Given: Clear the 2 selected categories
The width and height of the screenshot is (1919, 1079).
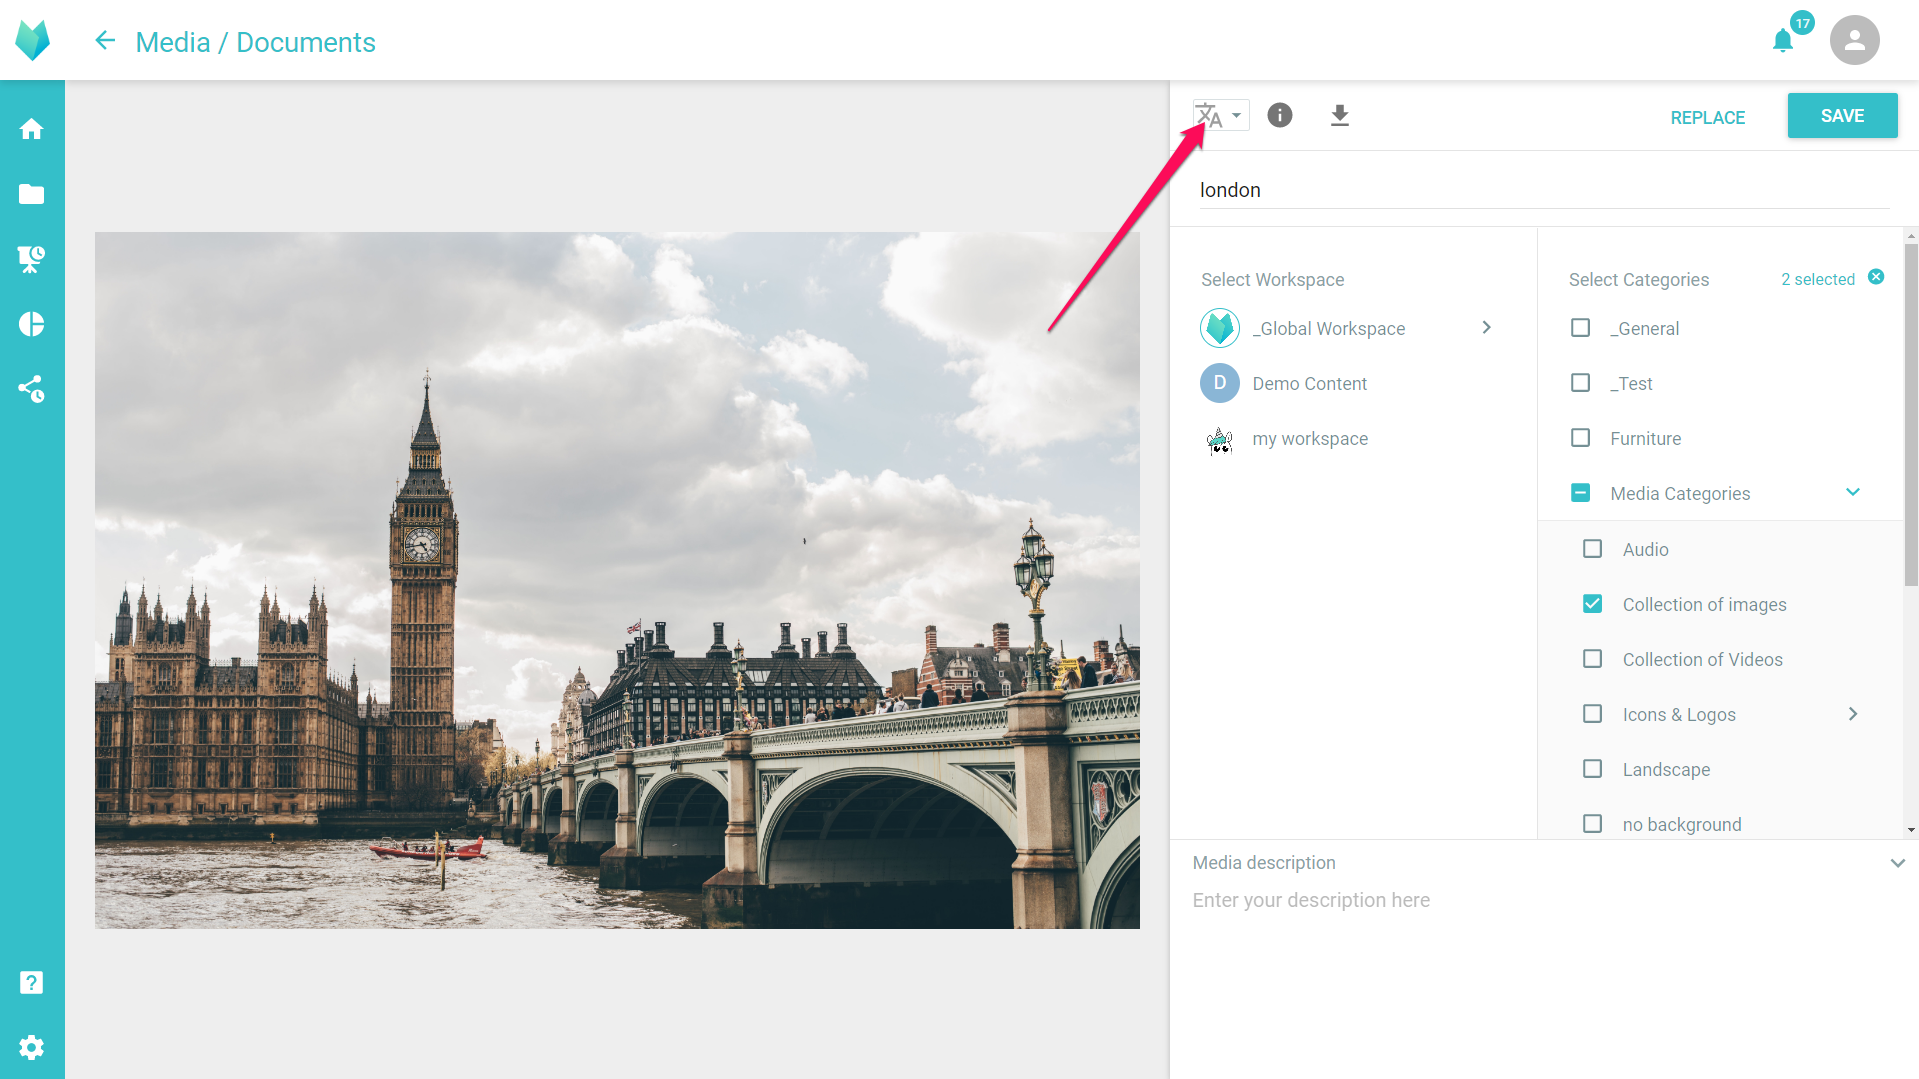Looking at the screenshot, I should 1876,277.
